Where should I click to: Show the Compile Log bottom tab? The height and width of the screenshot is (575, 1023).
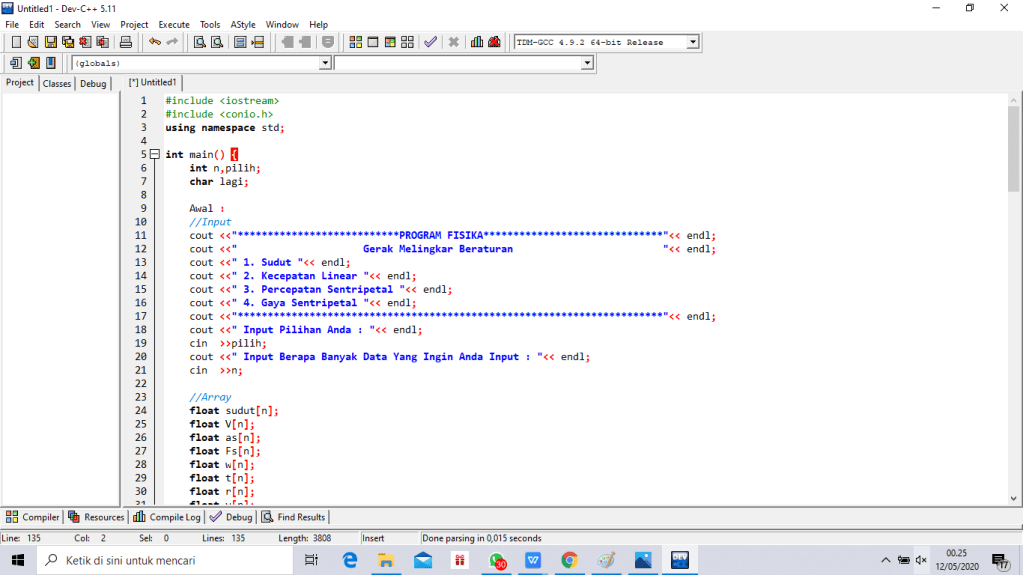click(x=168, y=517)
